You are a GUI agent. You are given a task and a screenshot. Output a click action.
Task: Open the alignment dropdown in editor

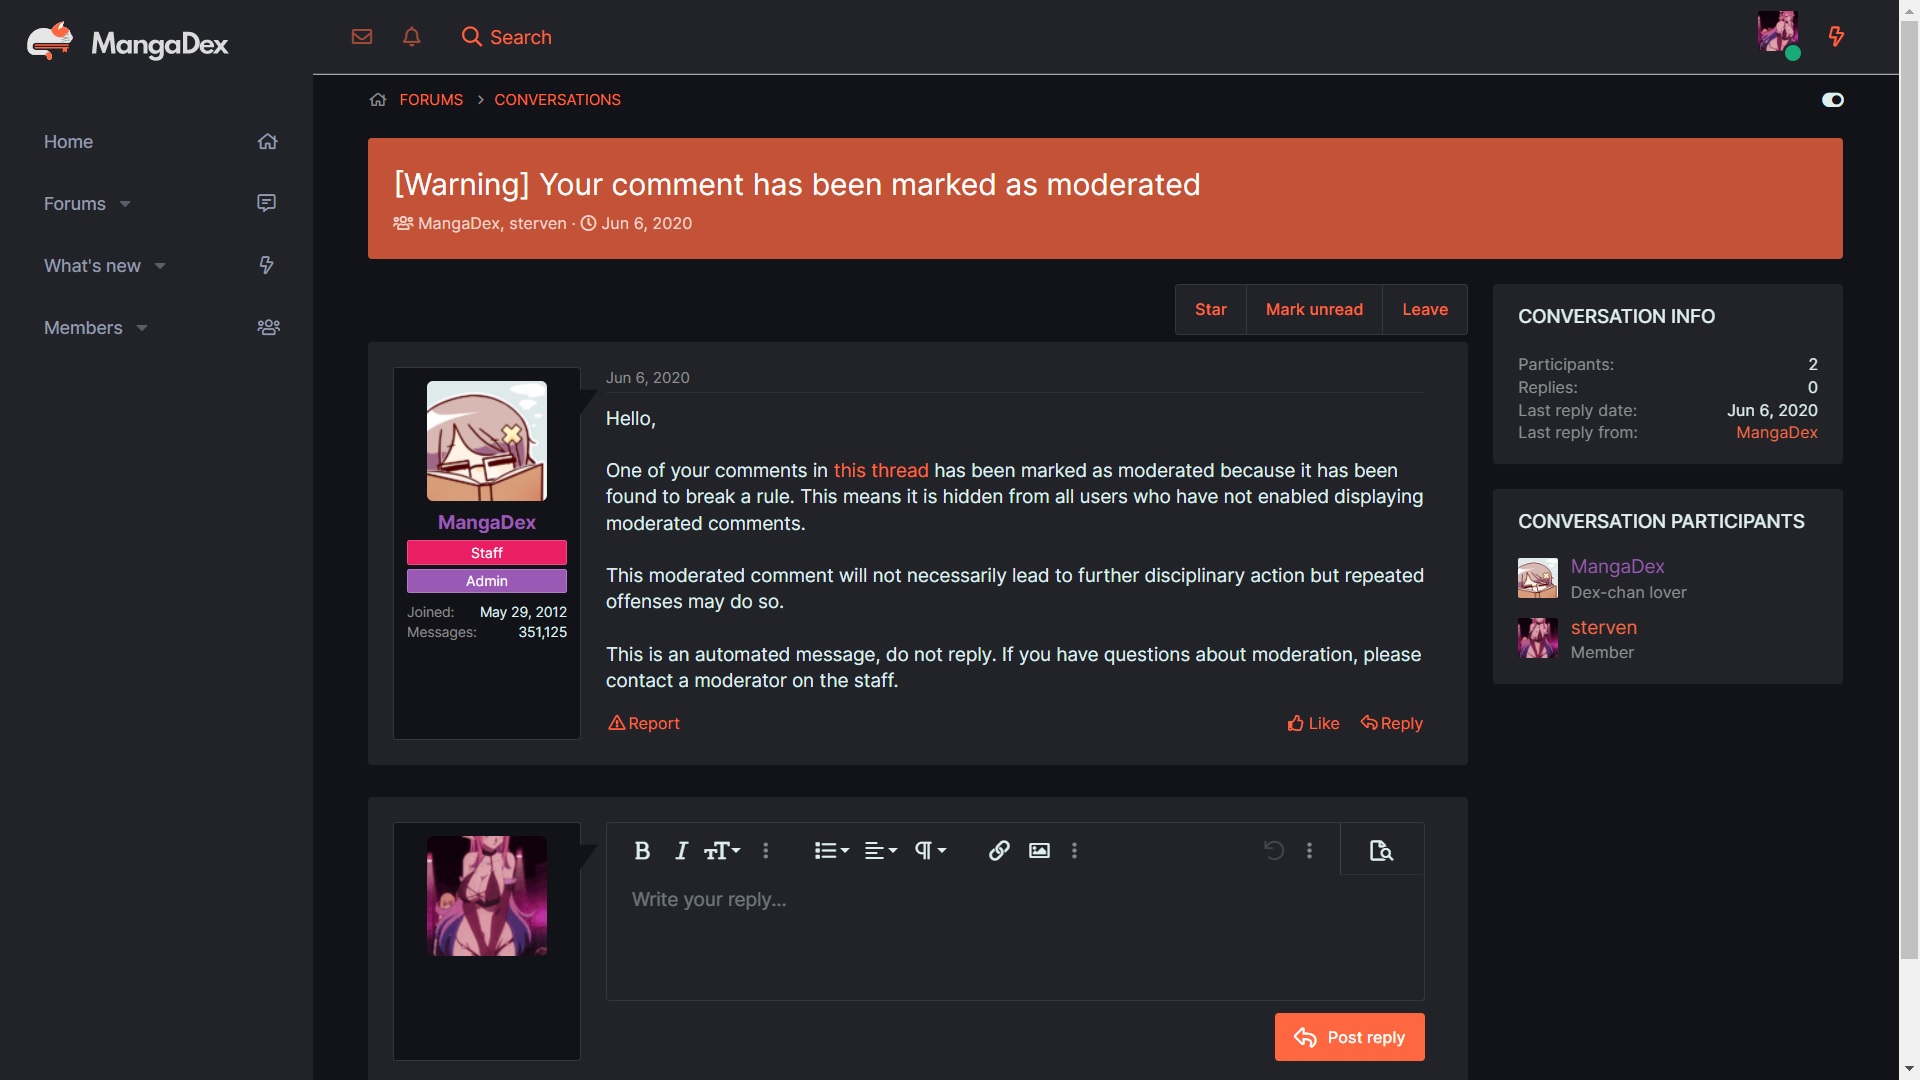click(x=880, y=851)
